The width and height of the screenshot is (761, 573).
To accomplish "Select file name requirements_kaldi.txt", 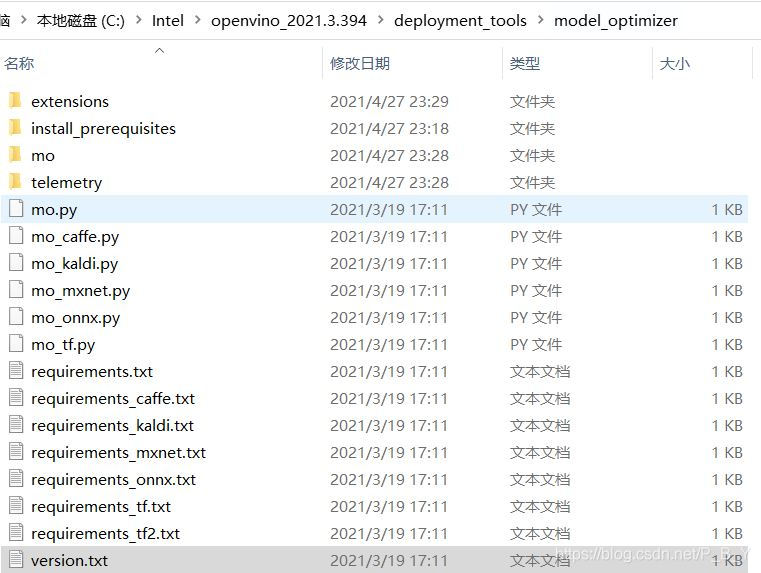I will [112, 426].
